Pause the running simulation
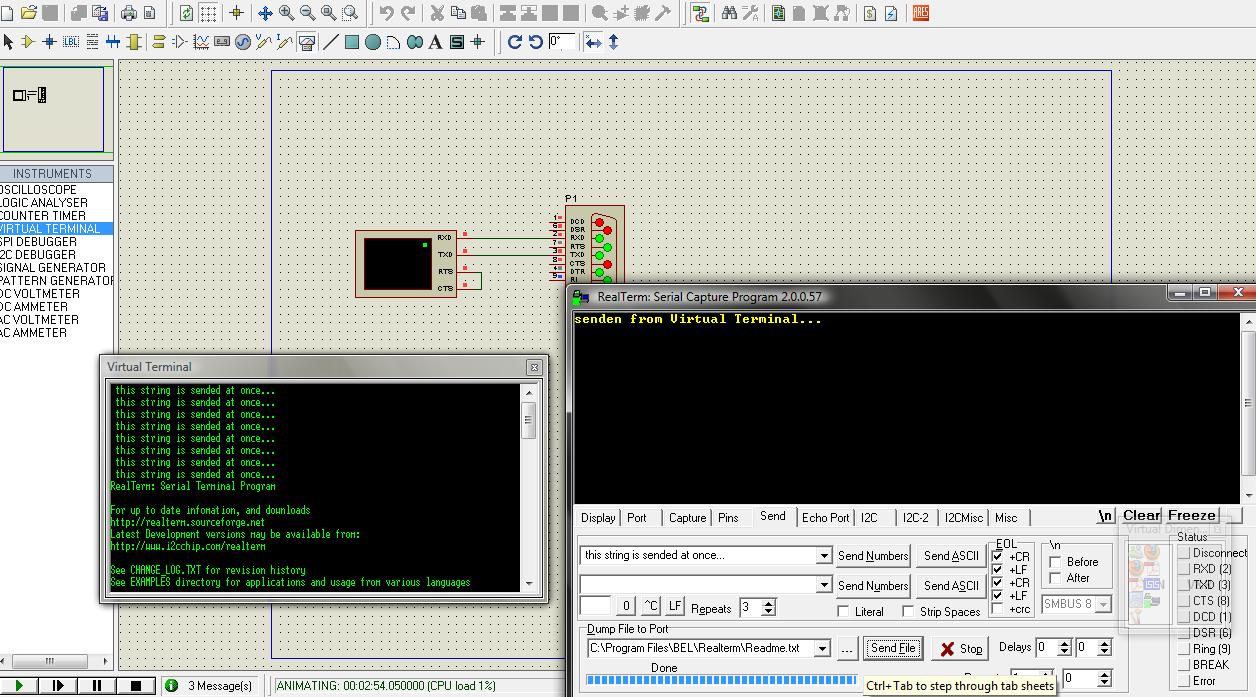Screen dimensions: 1256x697 tap(97, 685)
